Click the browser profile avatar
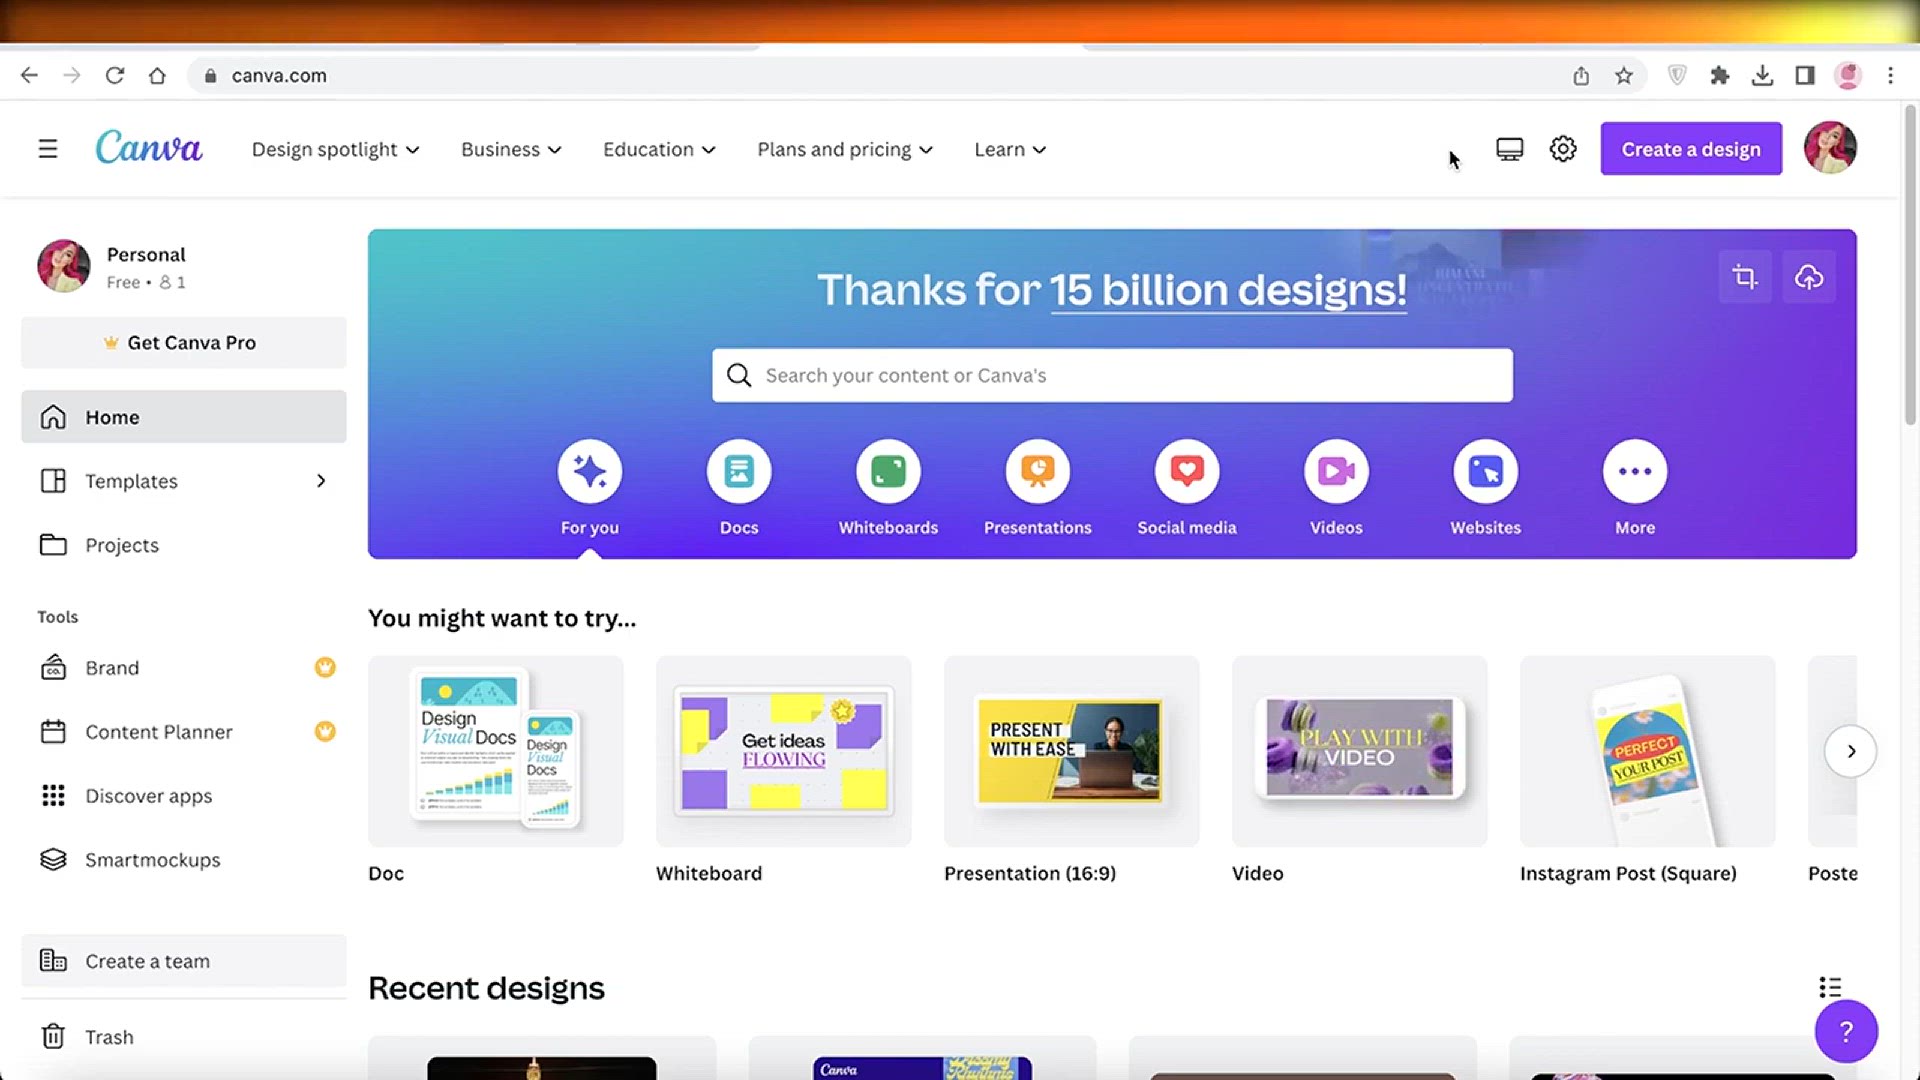The height and width of the screenshot is (1080, 1920). [1848, 75]
